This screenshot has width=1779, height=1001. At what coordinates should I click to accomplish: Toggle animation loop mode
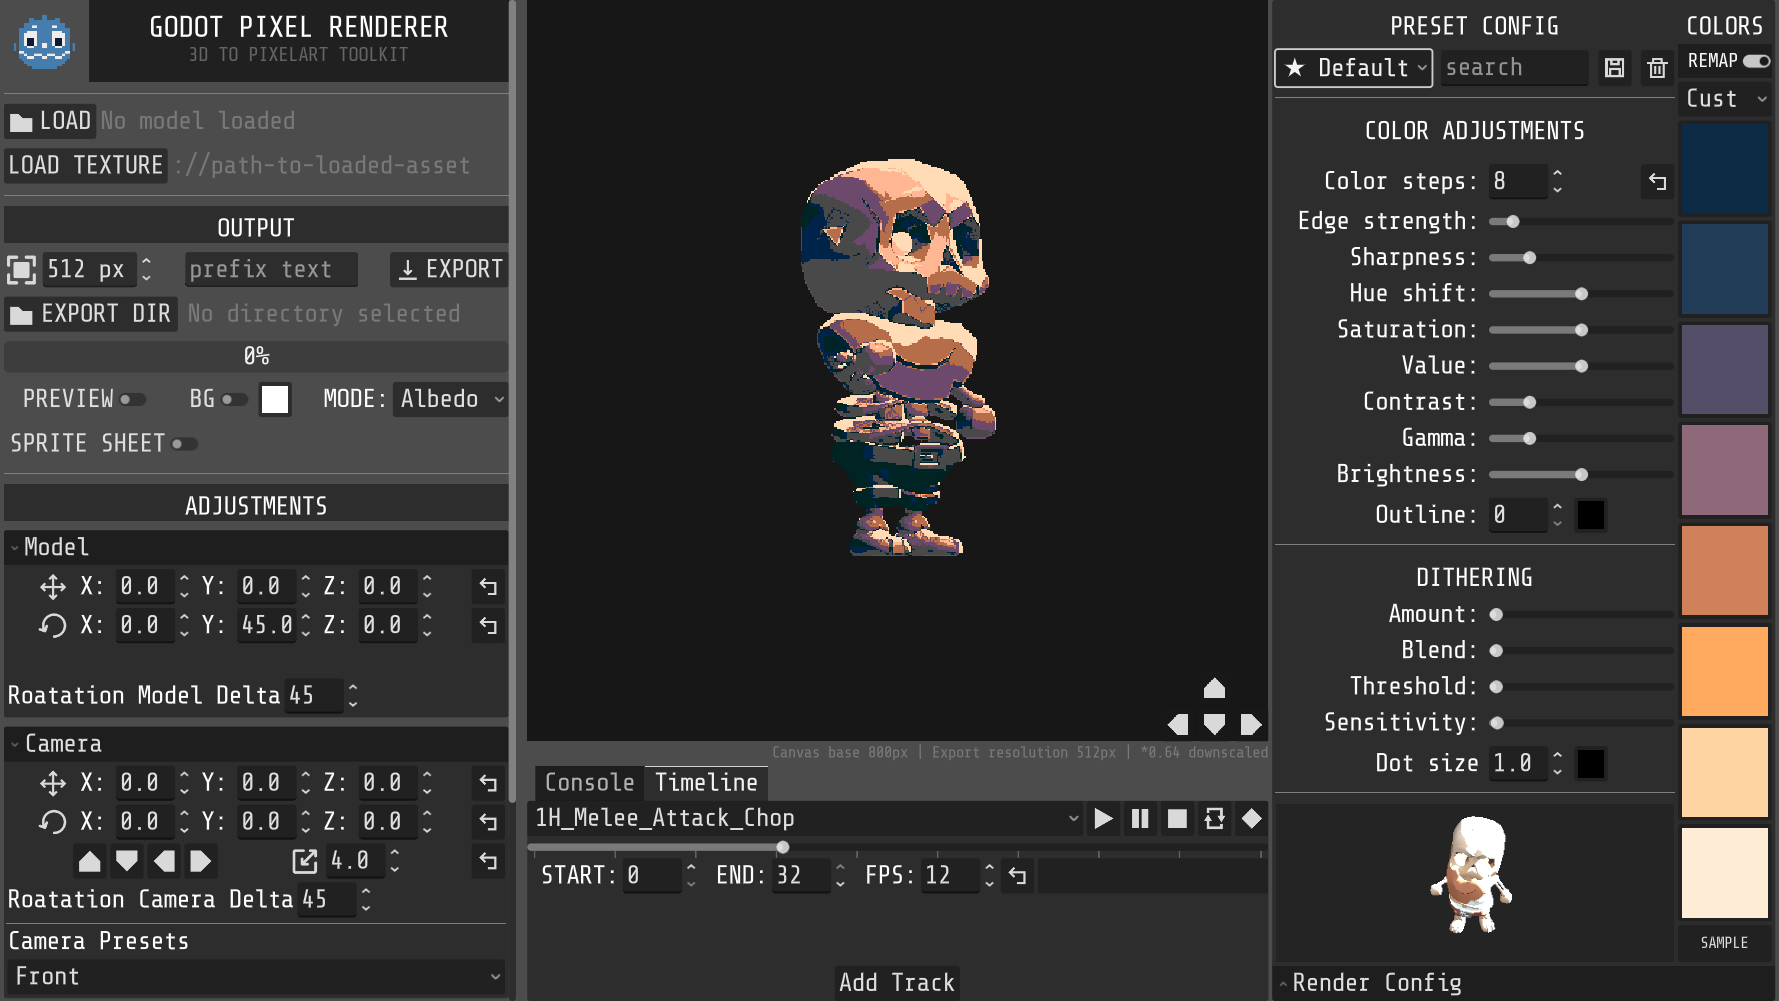1214,819
